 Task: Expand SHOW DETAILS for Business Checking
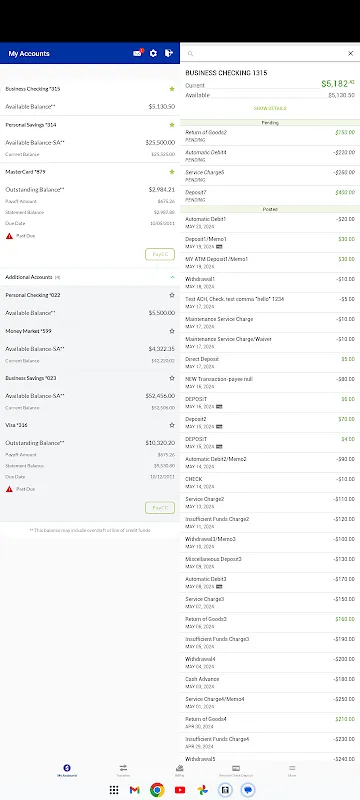[270, 108]
